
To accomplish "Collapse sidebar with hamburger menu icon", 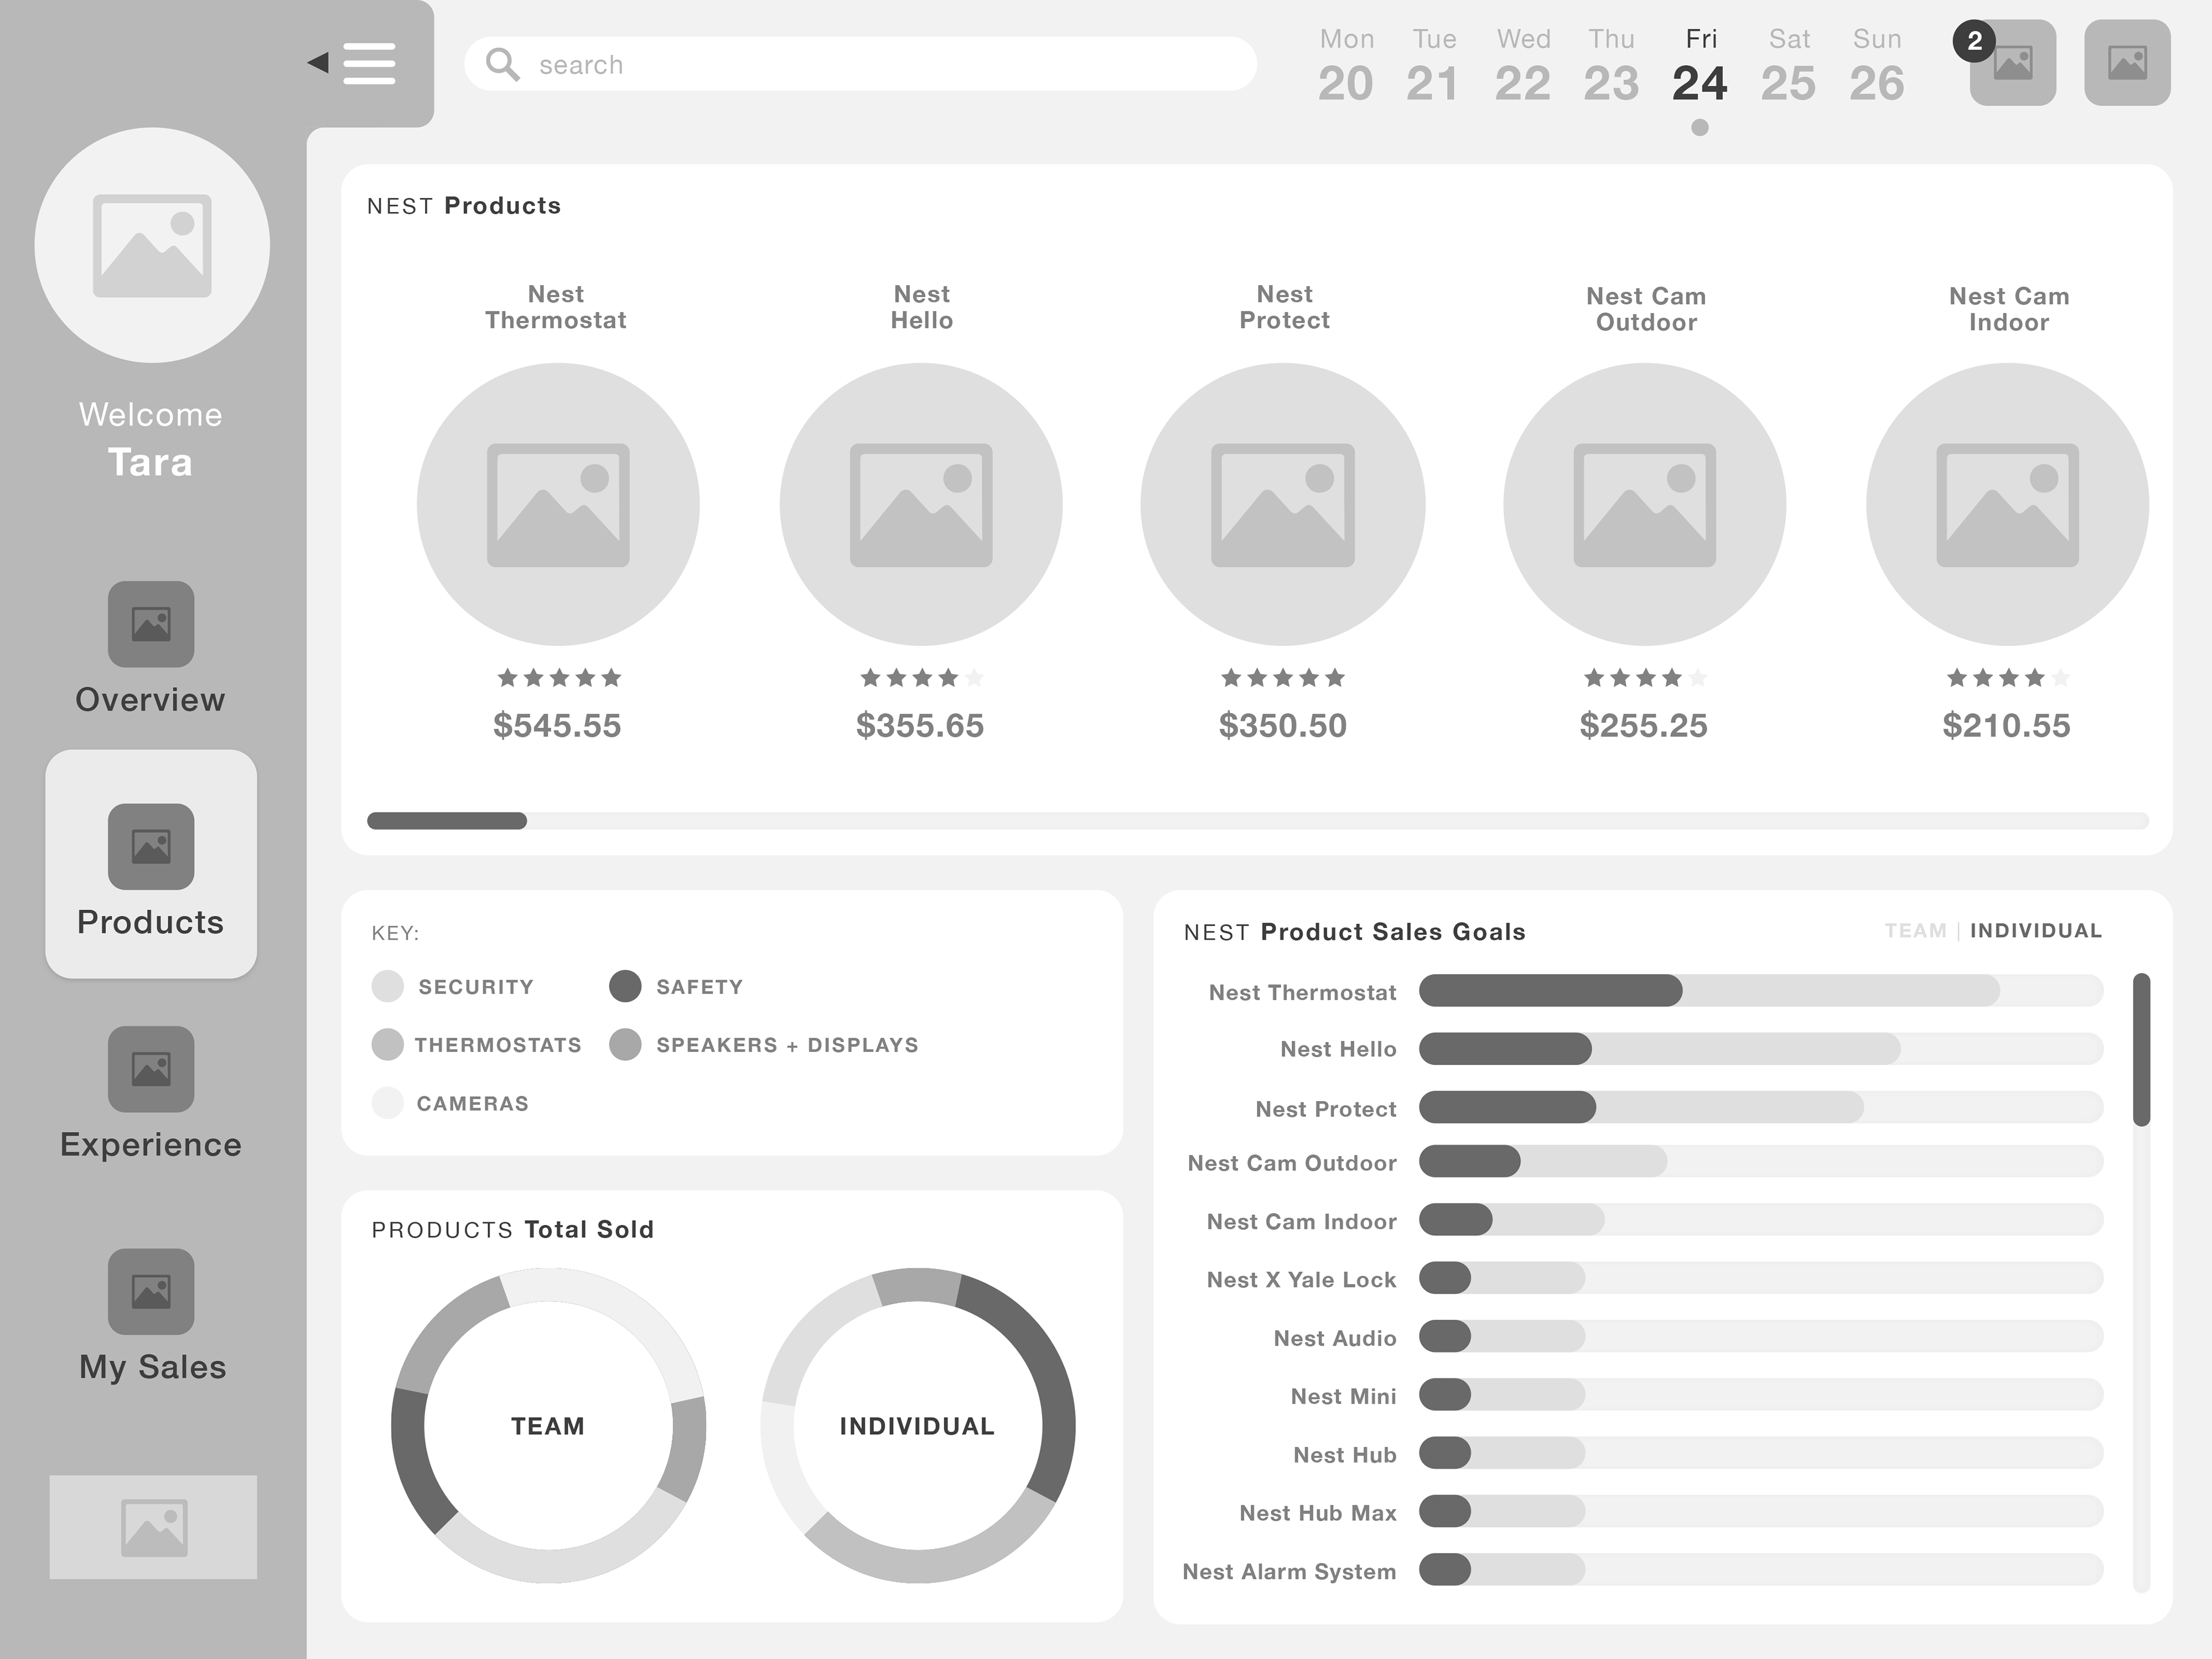I will click(369, 63).
